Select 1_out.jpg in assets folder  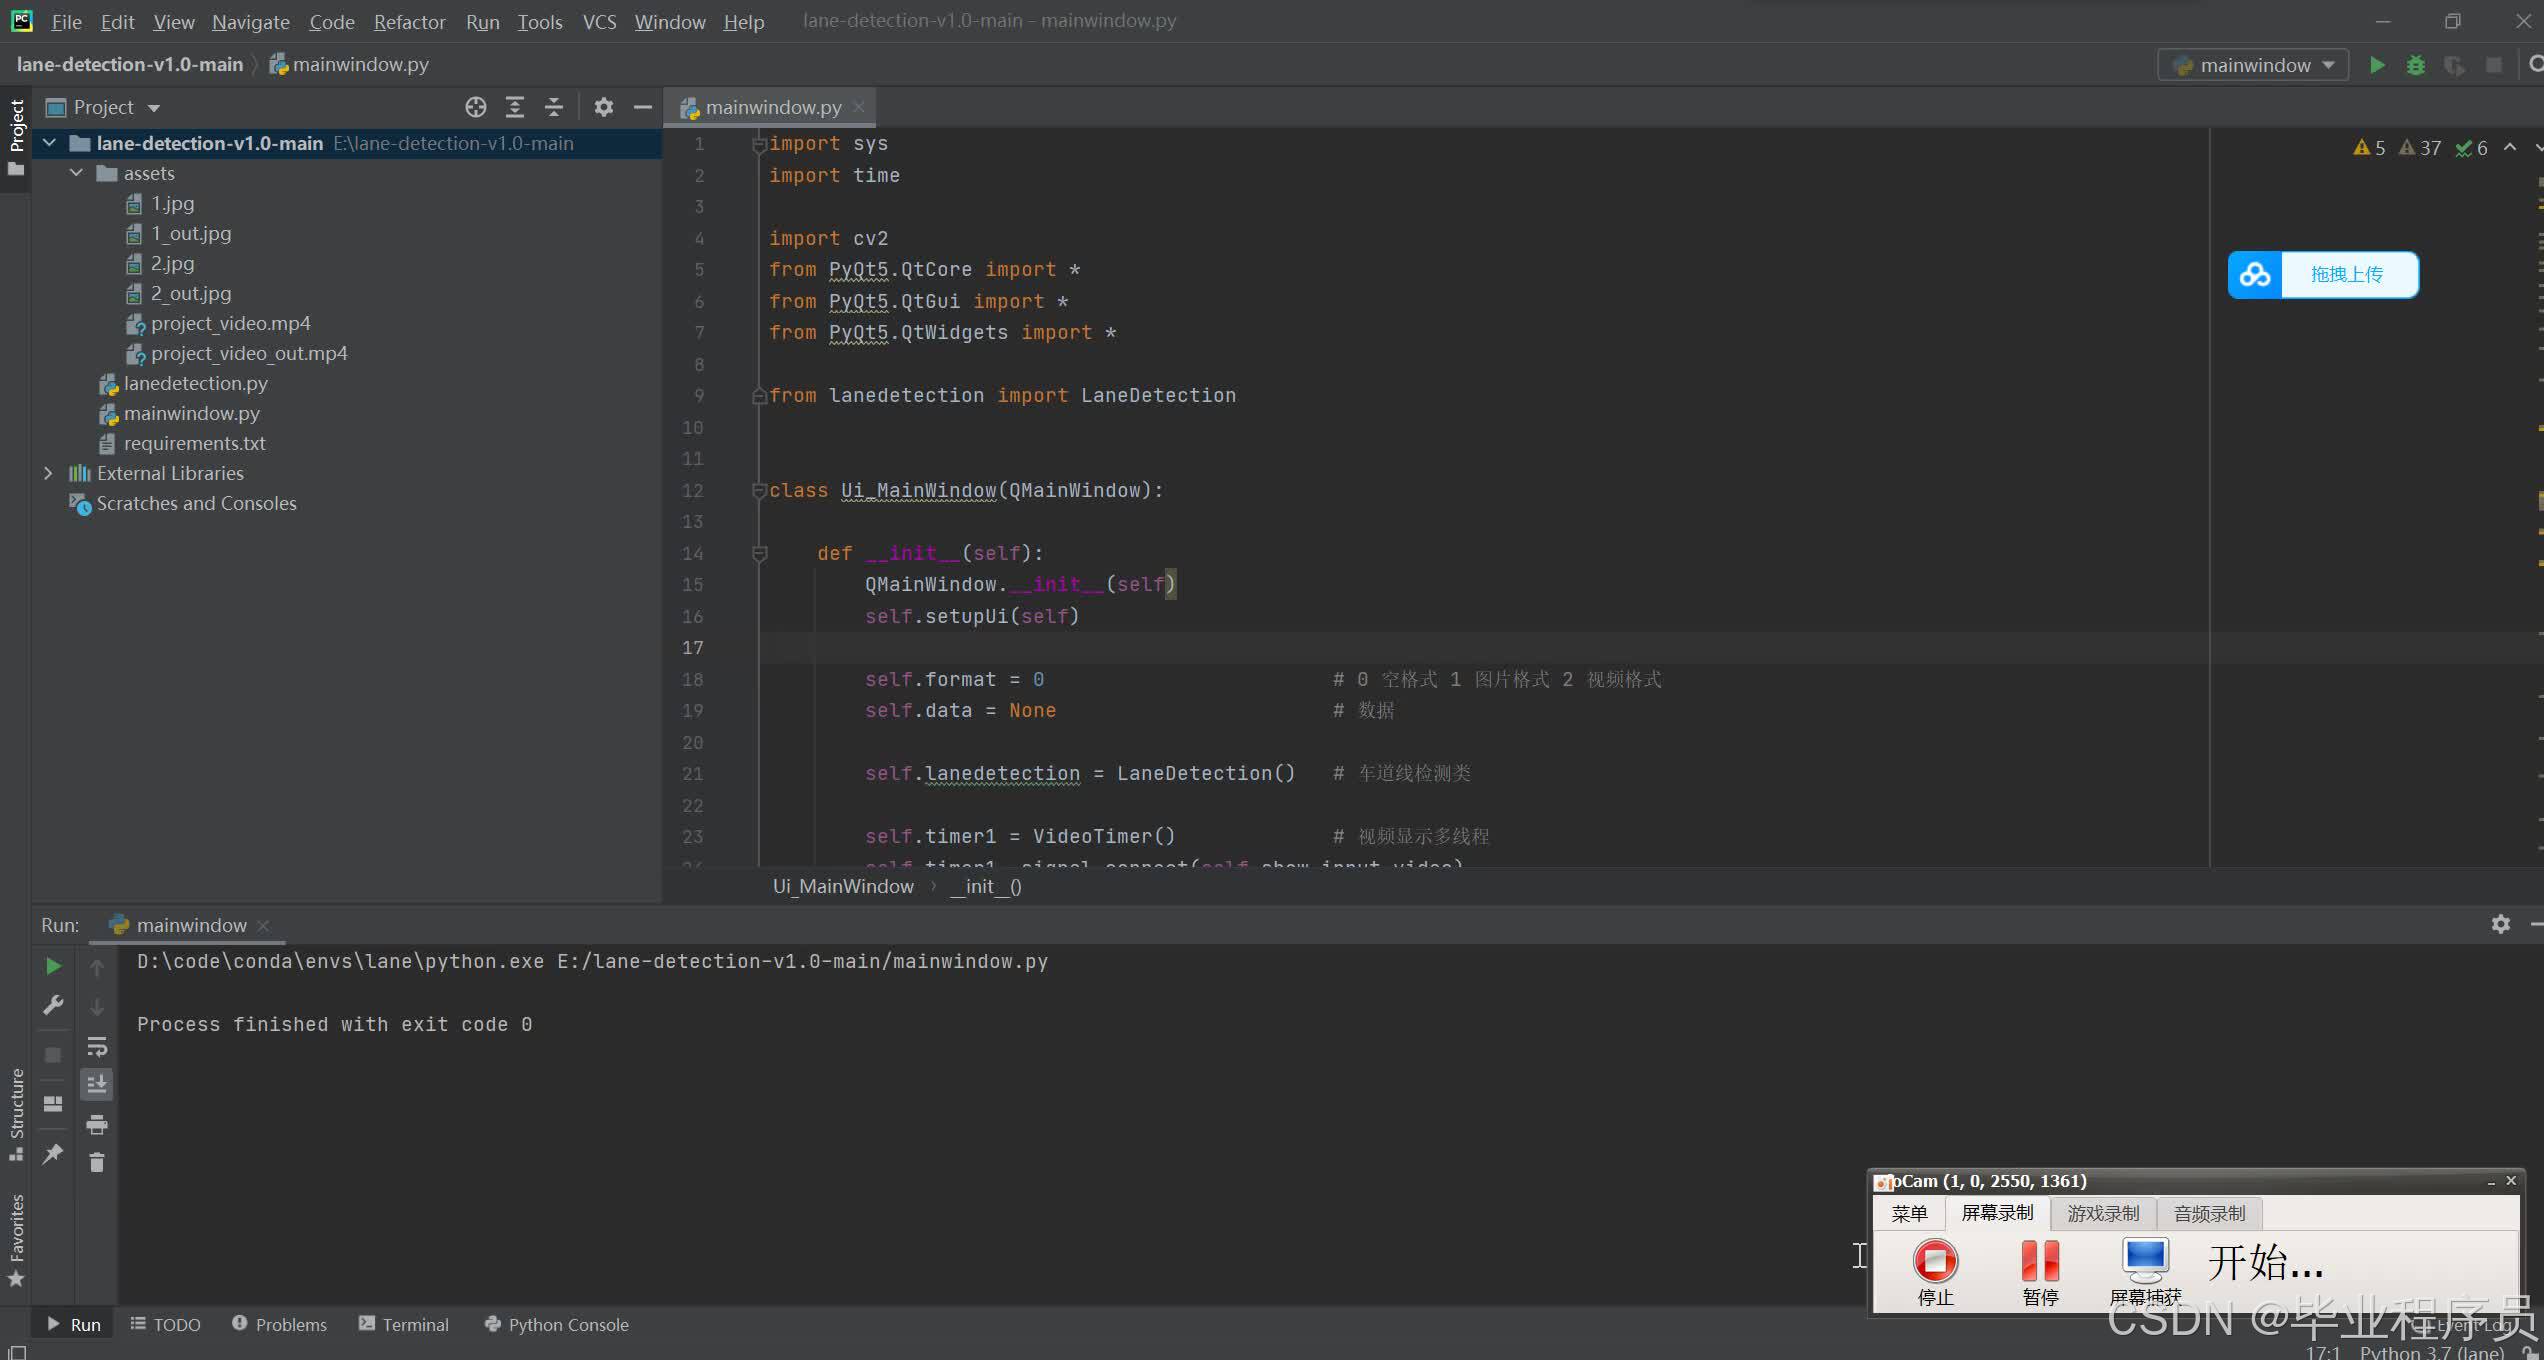[190, 233]
